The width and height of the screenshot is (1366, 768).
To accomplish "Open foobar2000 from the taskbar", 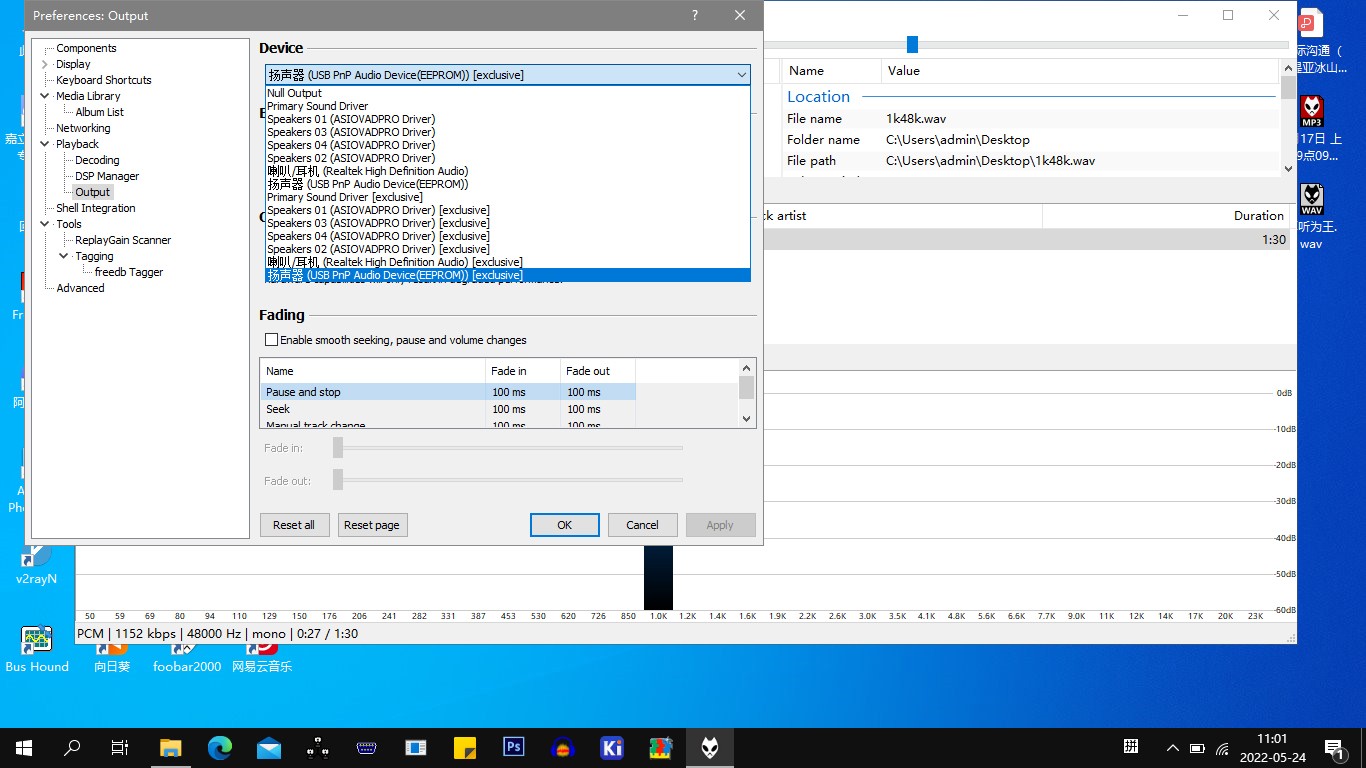I will (709, 748).
